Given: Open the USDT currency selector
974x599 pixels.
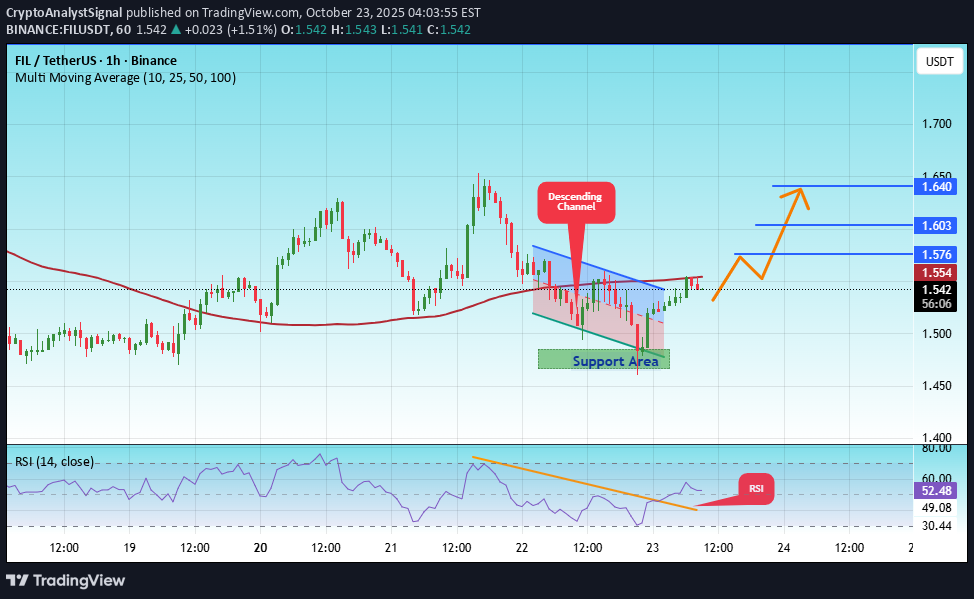Looking at the screenshot, I should click(x=939, y=62).
